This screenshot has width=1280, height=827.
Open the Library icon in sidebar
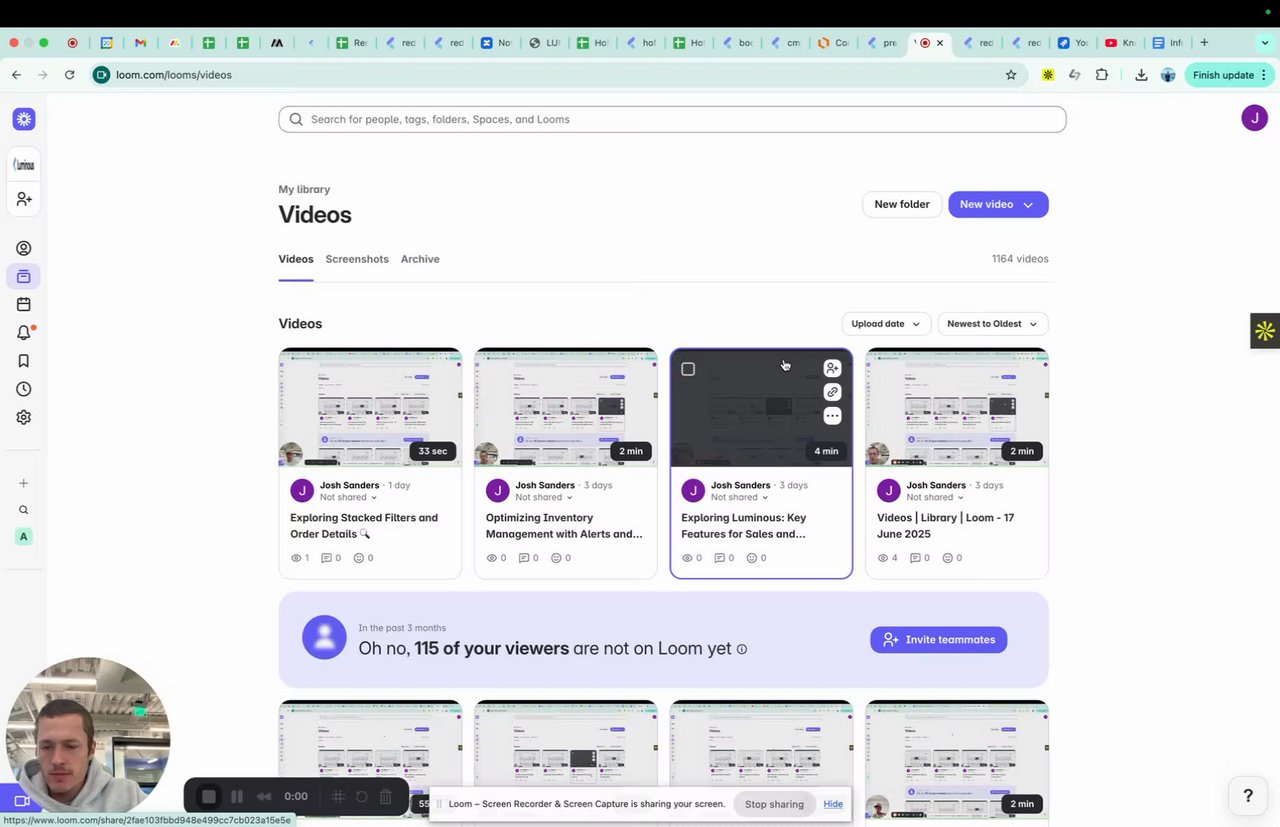[x=24, y=276]
